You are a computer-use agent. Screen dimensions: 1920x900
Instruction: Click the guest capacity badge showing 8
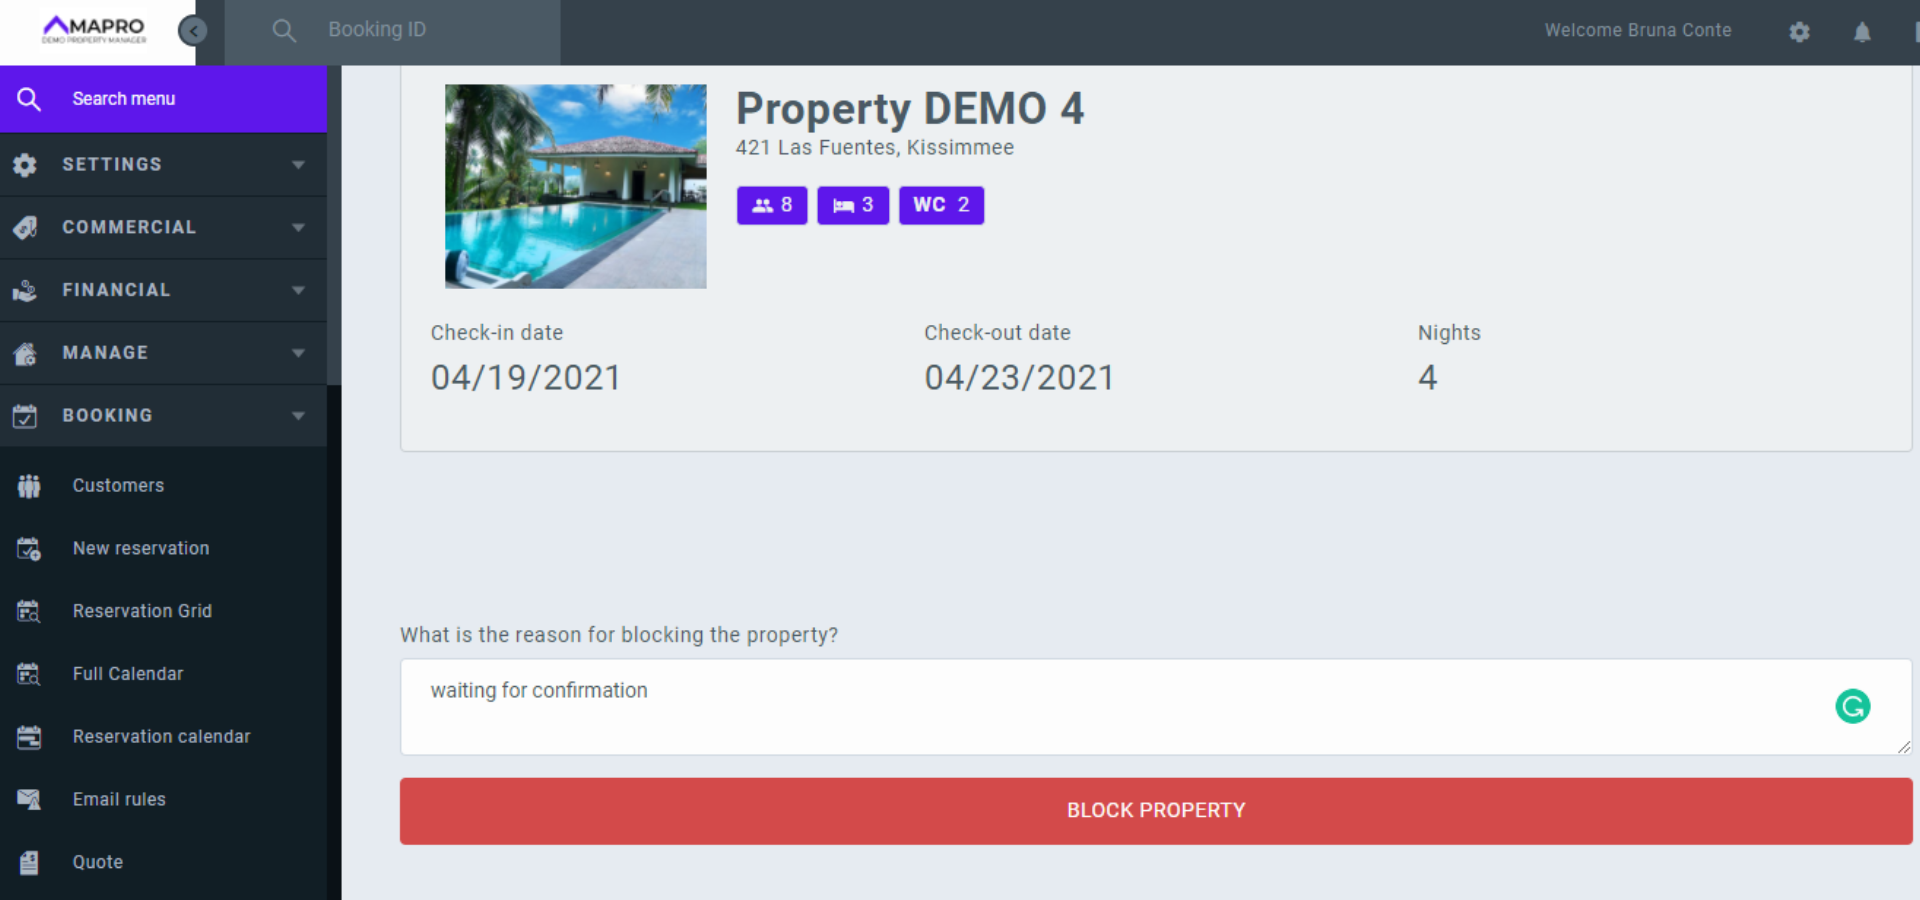point(771,205)
